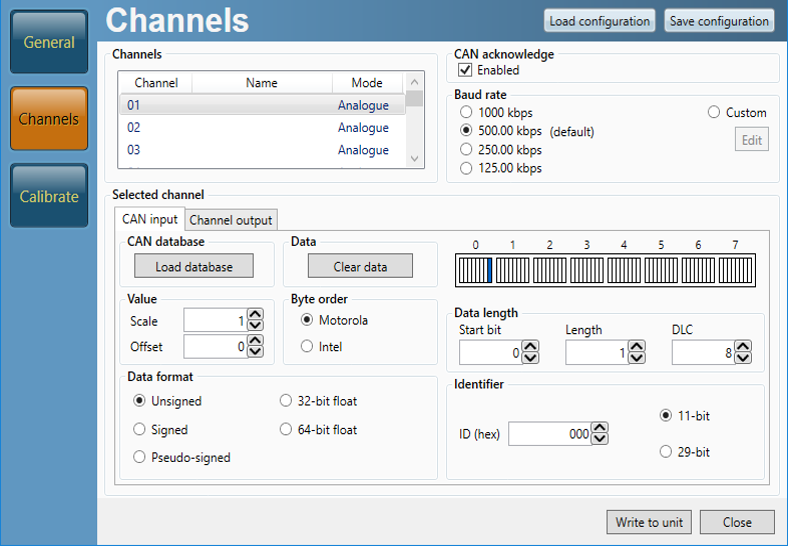
Task: Decrease the ID hex value
Action: coord(599,439)
